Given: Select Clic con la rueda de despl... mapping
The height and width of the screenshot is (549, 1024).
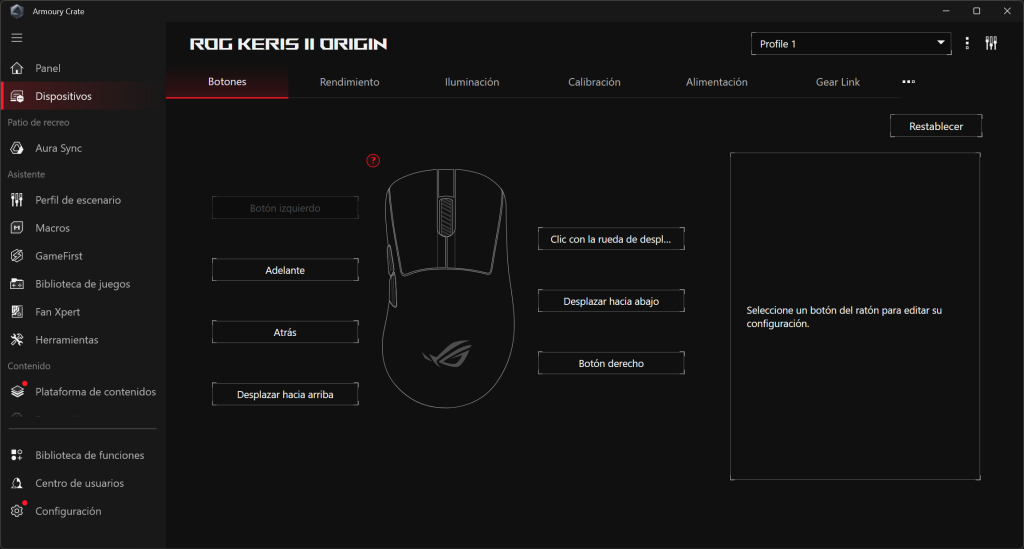Looking at the screenshot, I should pyautogui.click(x=611, y=239).
